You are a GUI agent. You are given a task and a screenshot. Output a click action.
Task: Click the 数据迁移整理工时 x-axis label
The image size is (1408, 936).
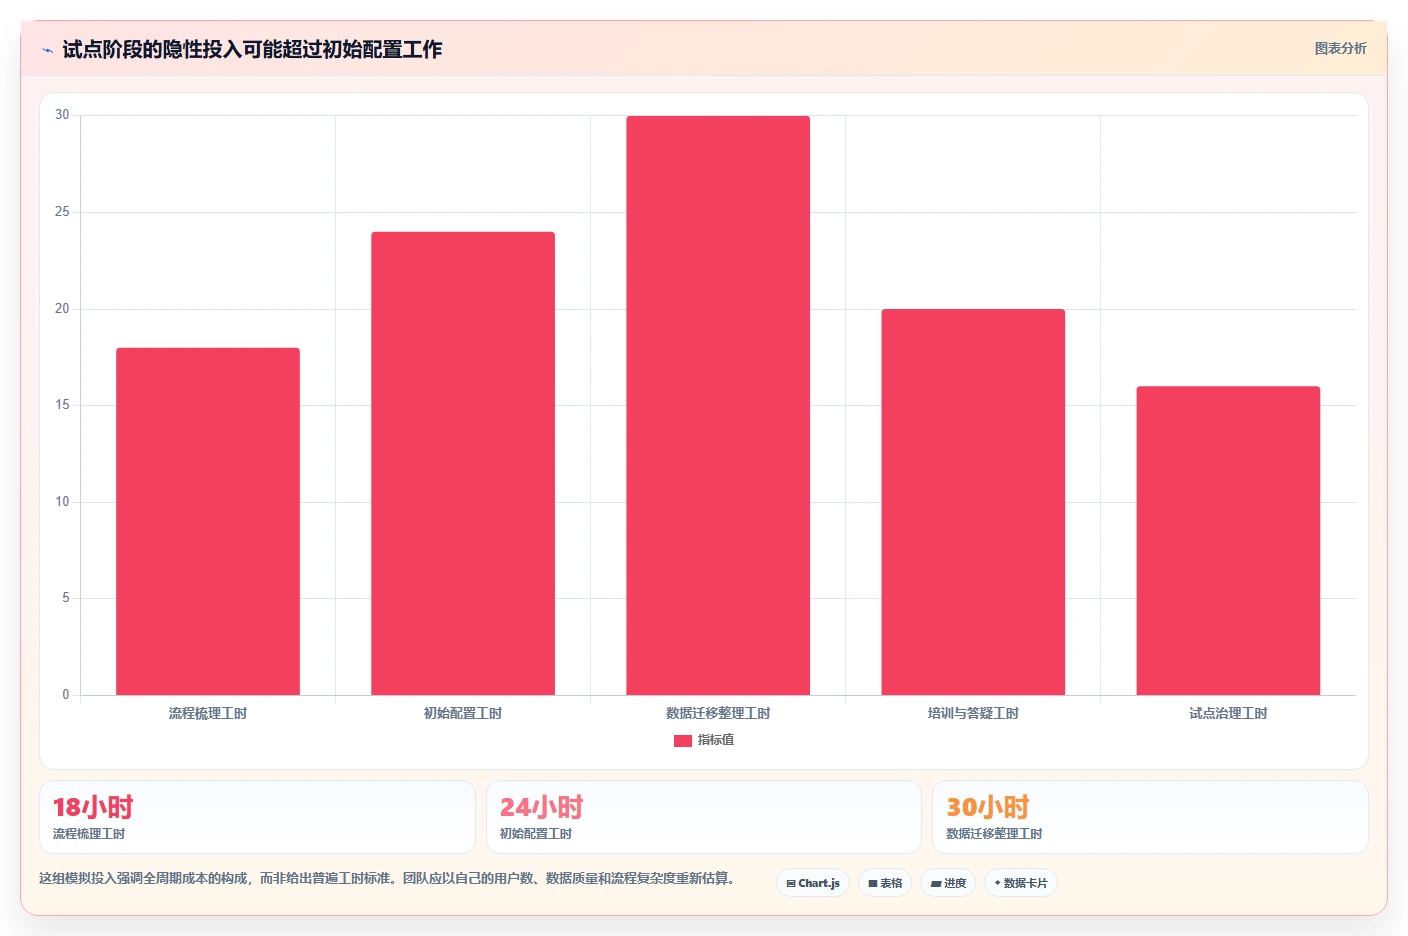pyautogui.click(x=718, y=713)
